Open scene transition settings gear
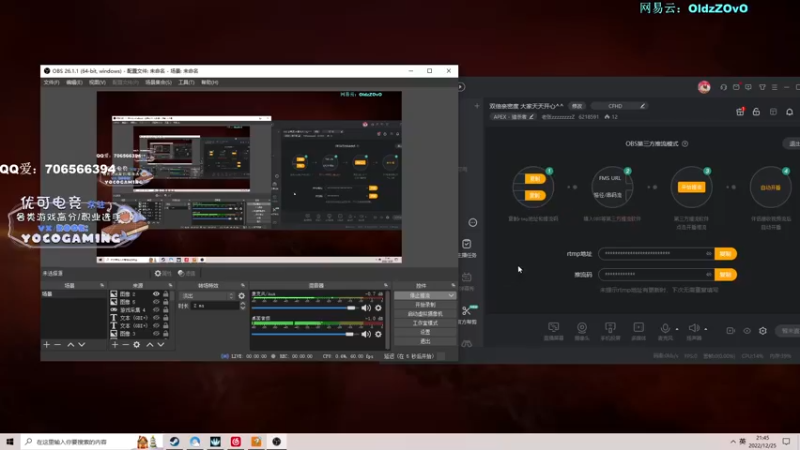Image resolution: width=800 pixels, height=450 pixels. pyautogui.click(x=241, y=296)
